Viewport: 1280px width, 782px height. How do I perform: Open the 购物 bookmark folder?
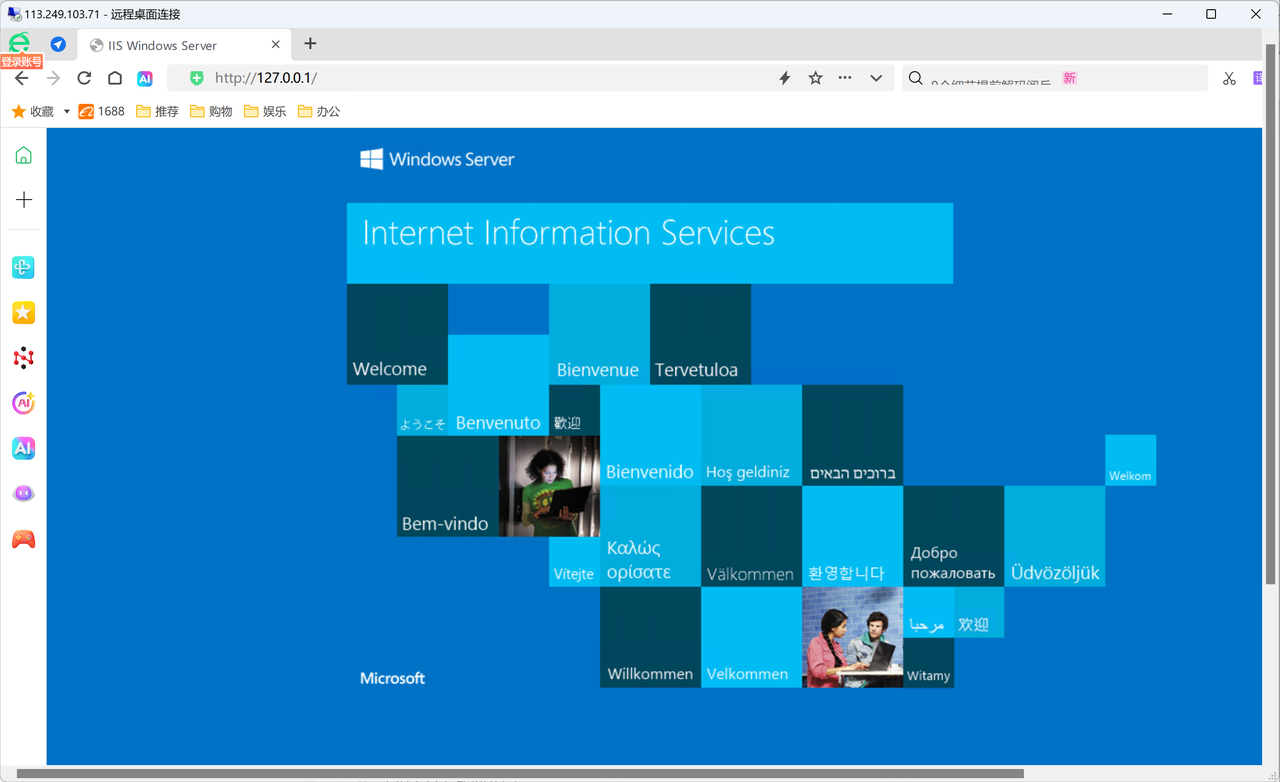pos(211,111)
